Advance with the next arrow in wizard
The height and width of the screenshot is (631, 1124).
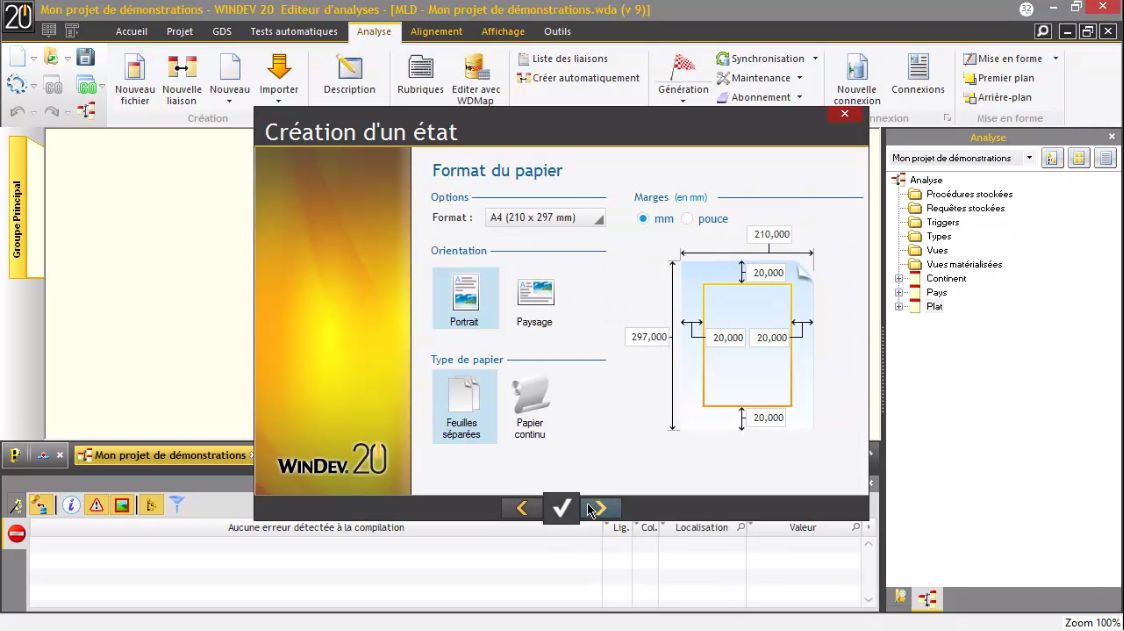click(x=601, y=508)
